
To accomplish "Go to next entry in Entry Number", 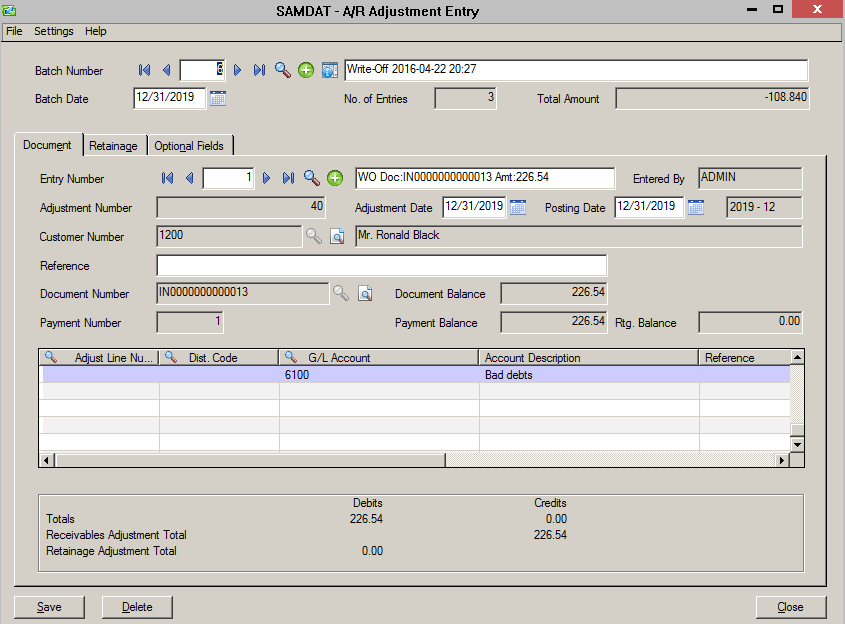I will pos(267,178).
